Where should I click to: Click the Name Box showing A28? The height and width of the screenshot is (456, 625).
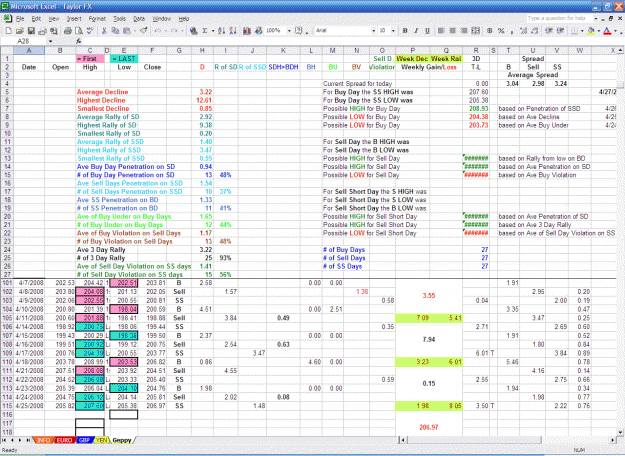coord(25,41)
